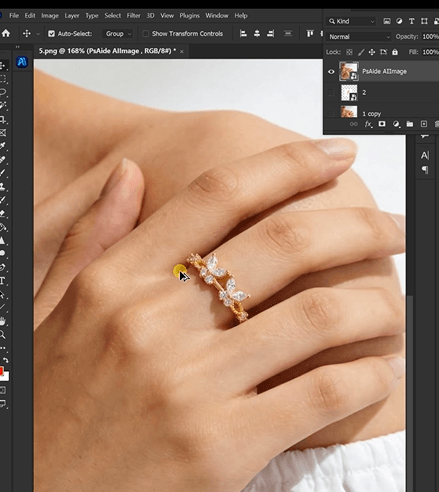
Task: Click the red foreground color swatch
Action: [x=2, y=371]
